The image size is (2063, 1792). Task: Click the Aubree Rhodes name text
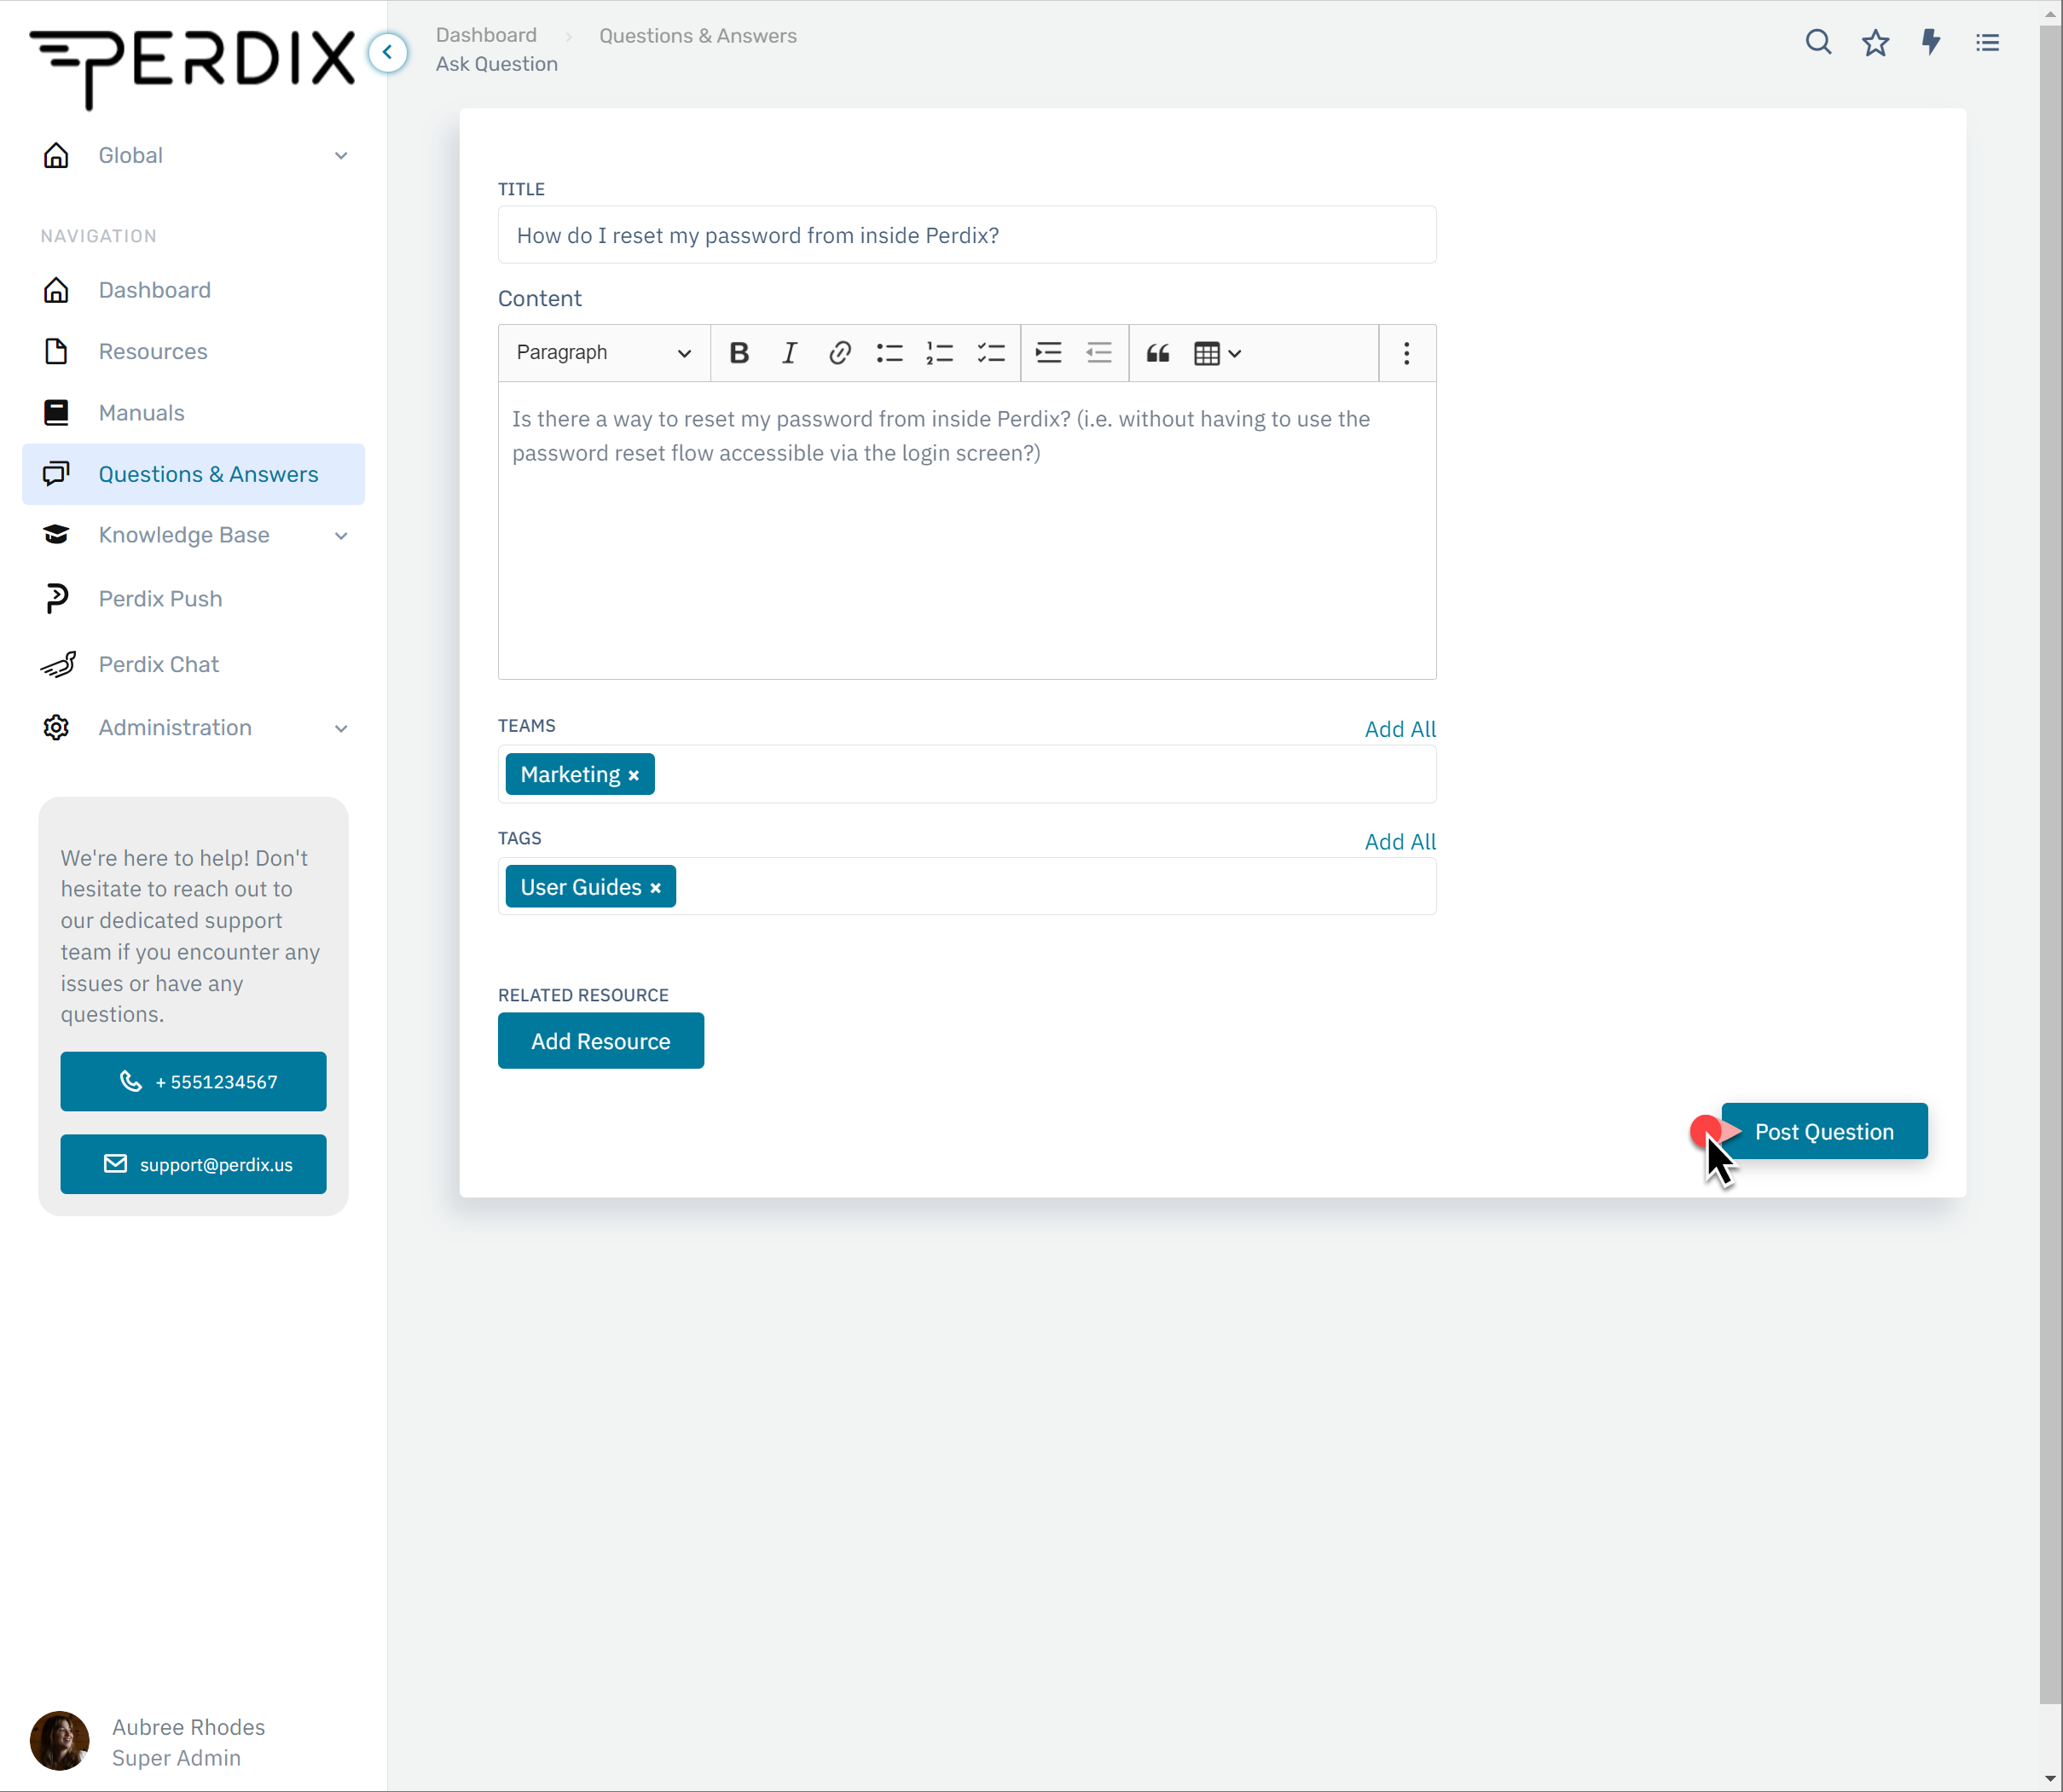188,1727
